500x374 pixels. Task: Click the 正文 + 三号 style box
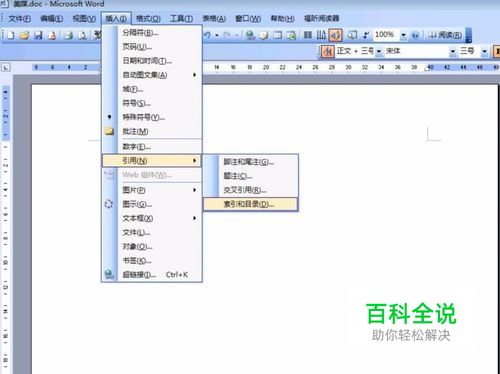[355, 51]
